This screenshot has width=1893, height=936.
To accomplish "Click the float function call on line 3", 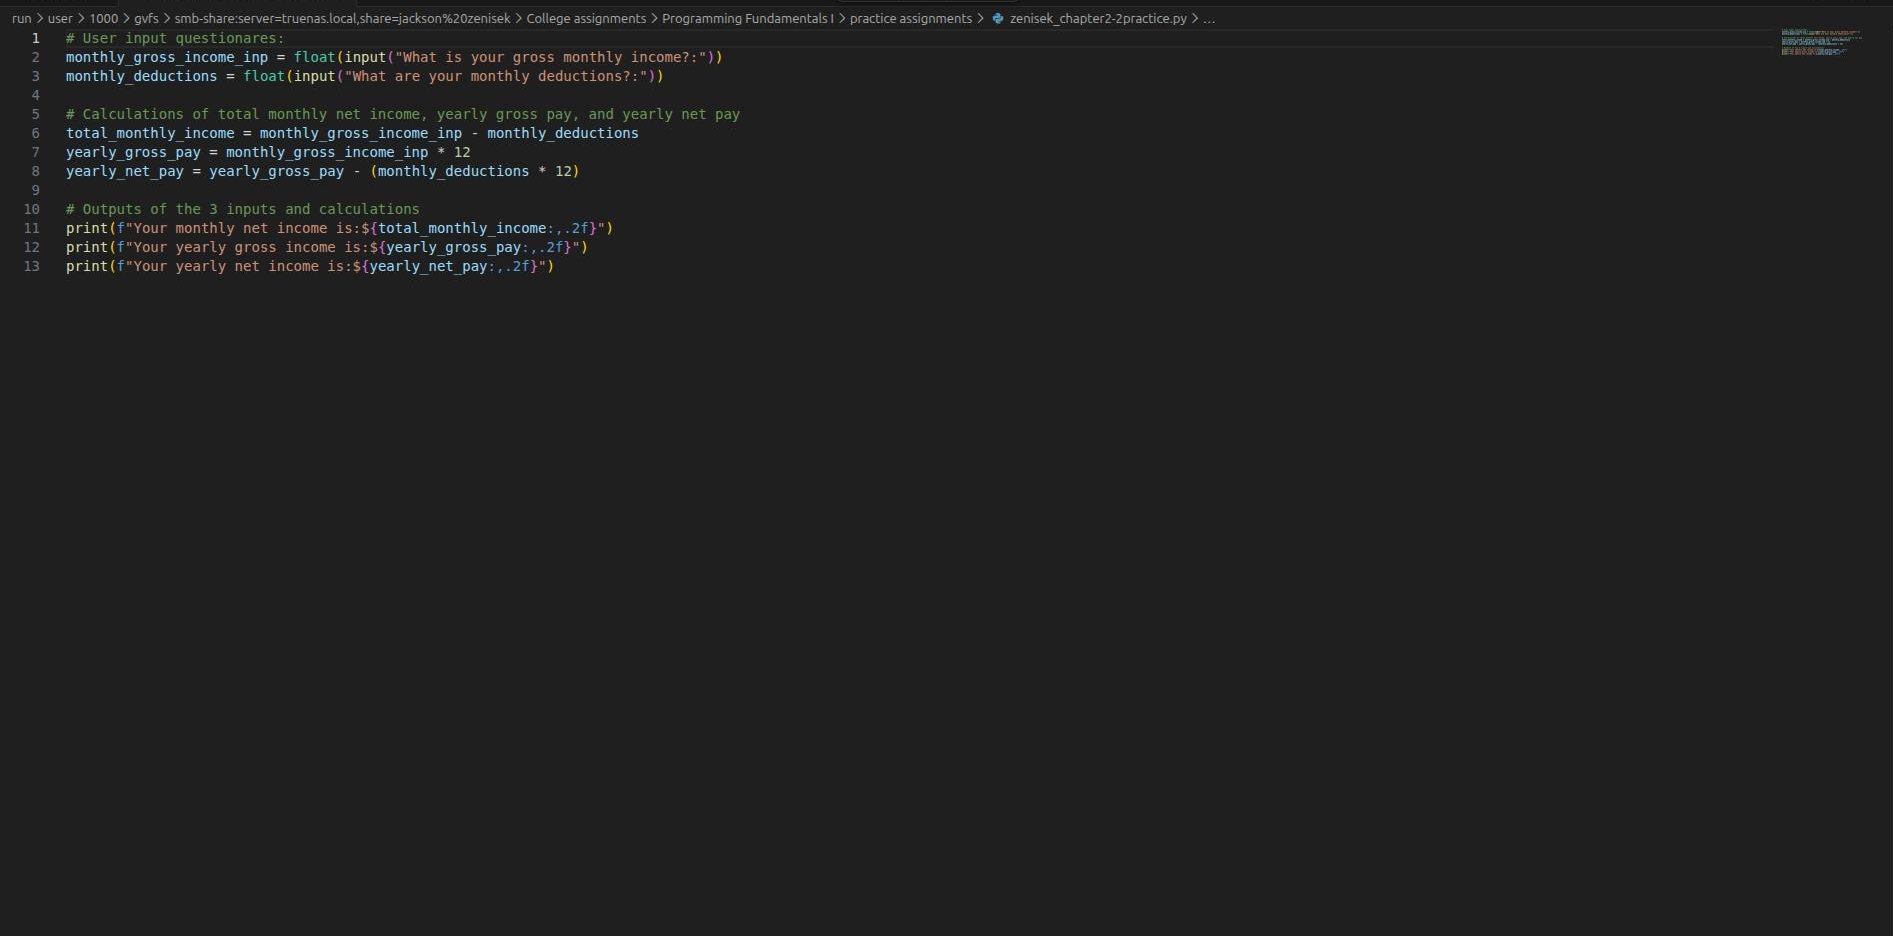I will point(264,76).
